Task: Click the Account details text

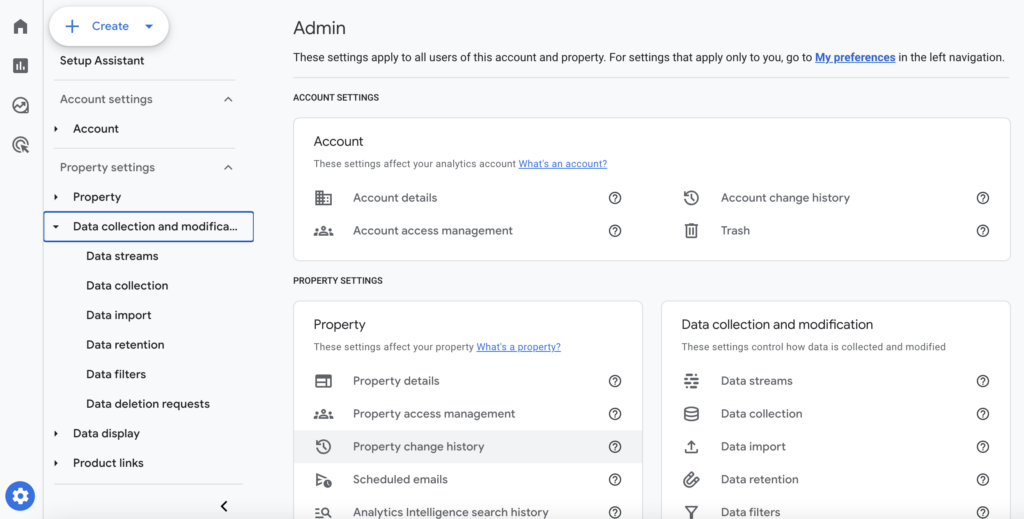Action: tap(395, 198)
